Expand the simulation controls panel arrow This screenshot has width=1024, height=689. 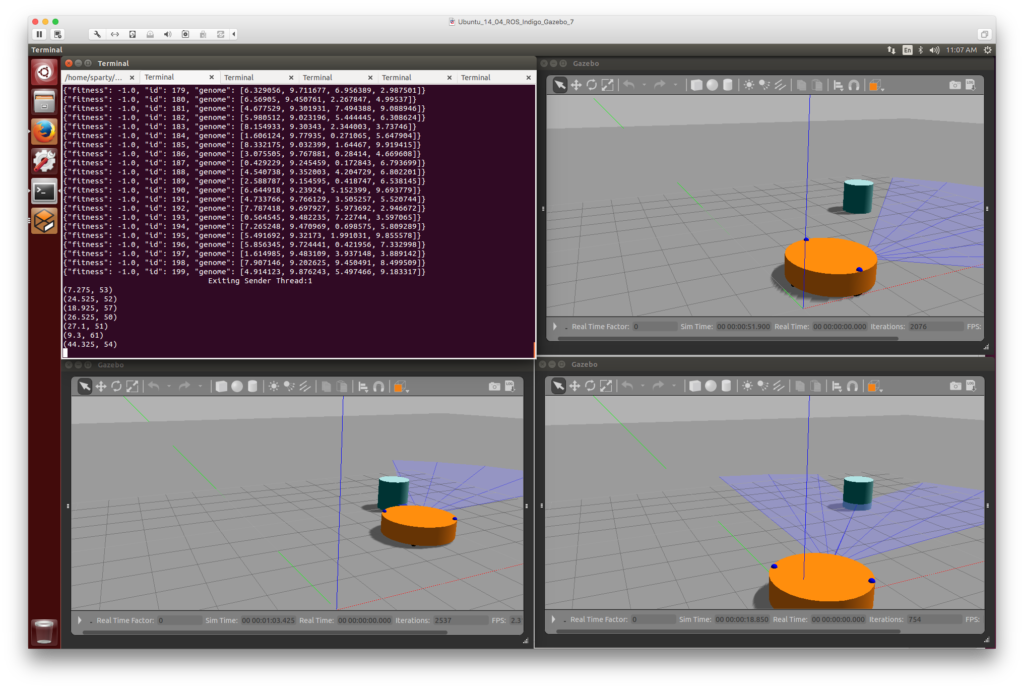555,326
